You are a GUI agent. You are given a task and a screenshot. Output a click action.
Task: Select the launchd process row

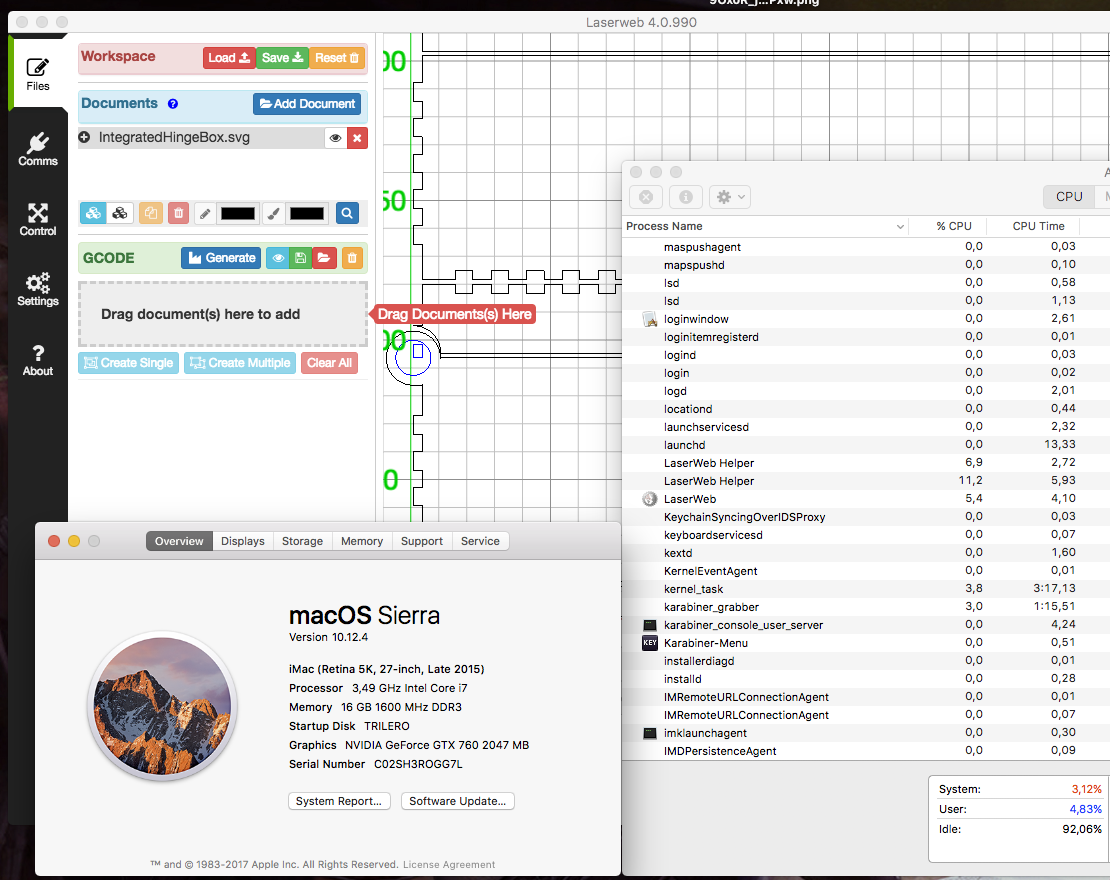(866, 445)
